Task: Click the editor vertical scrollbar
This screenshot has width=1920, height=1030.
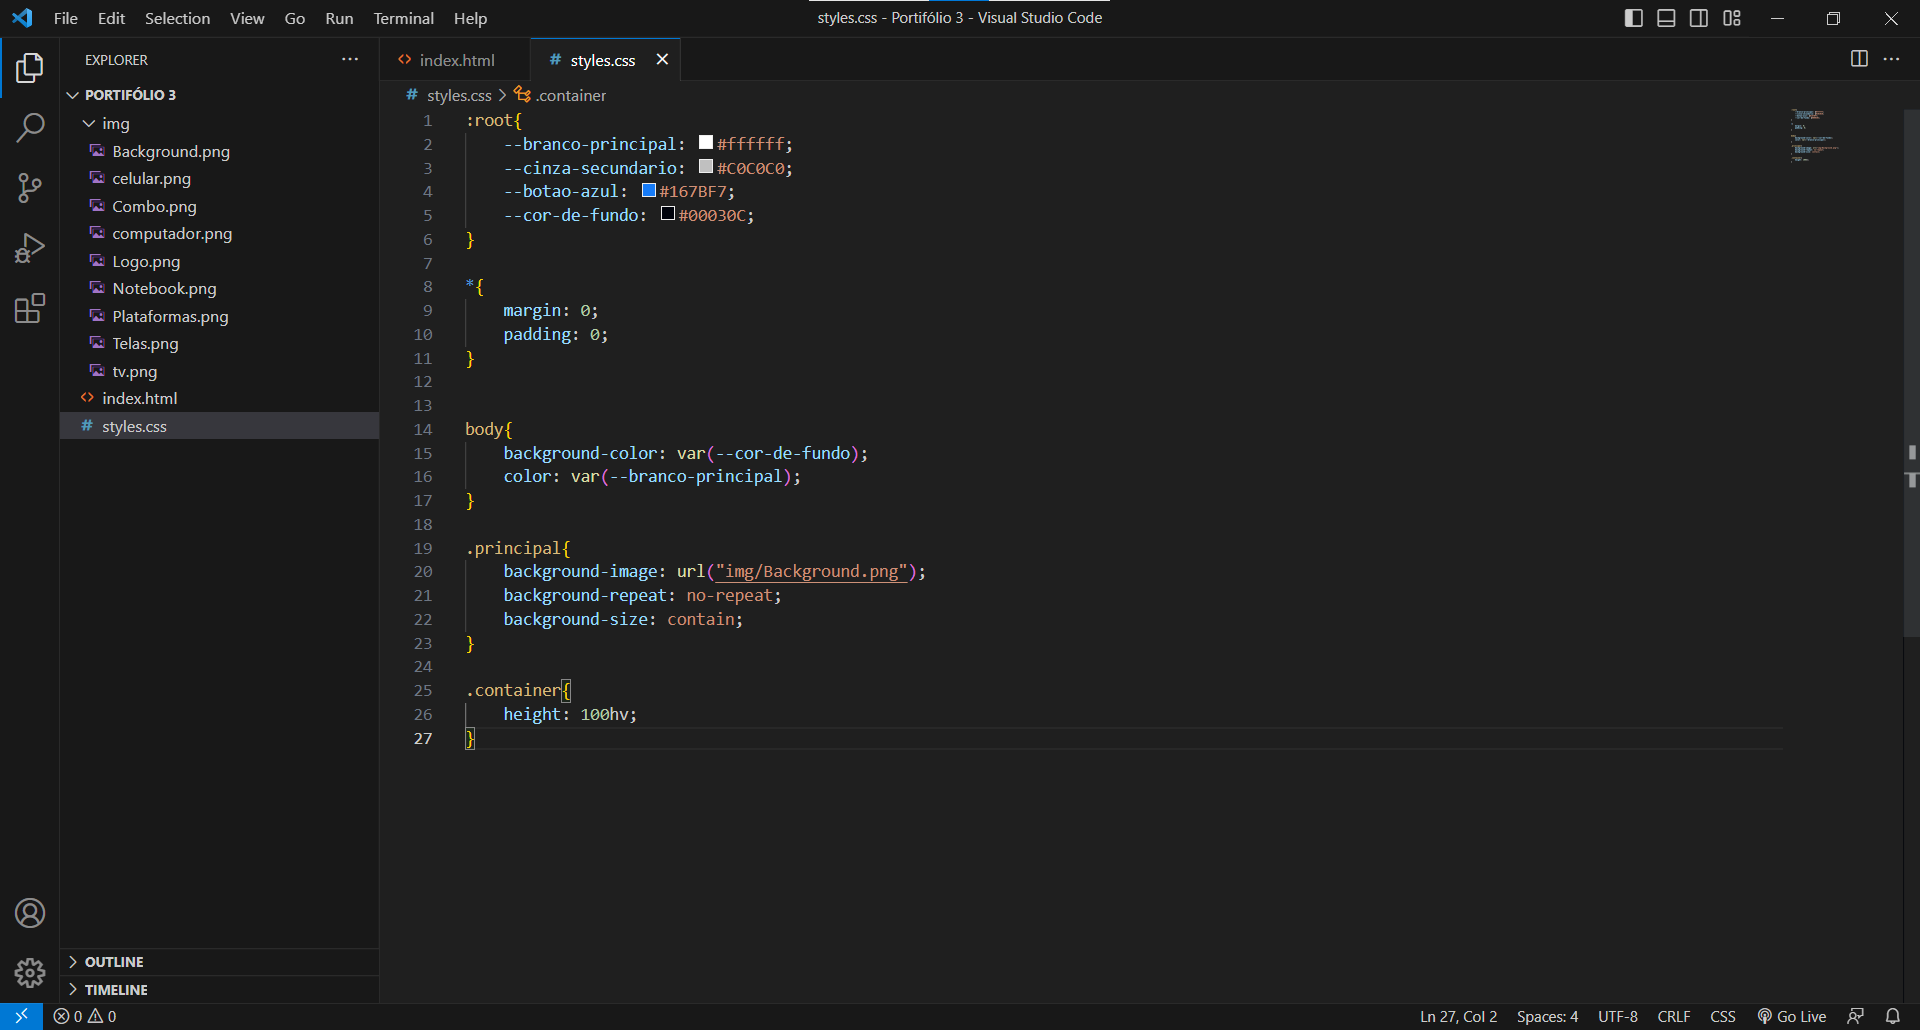Action: [1911, 372]
